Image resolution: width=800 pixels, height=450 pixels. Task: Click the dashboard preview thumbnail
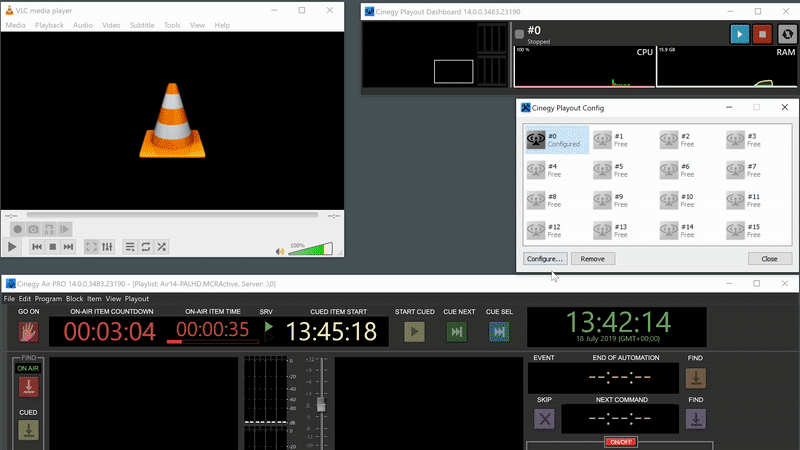click(454, 71)
